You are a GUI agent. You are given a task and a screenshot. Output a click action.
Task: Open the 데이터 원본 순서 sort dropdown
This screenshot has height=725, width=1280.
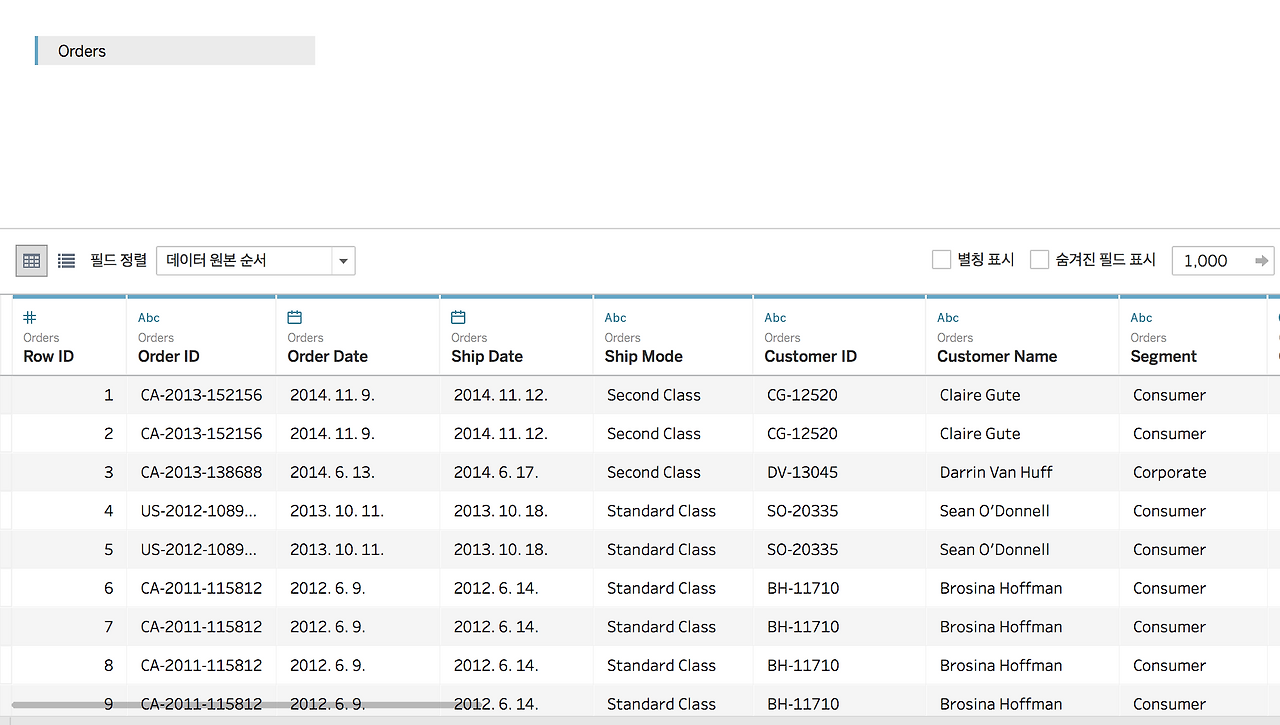[x=256, y=261]
